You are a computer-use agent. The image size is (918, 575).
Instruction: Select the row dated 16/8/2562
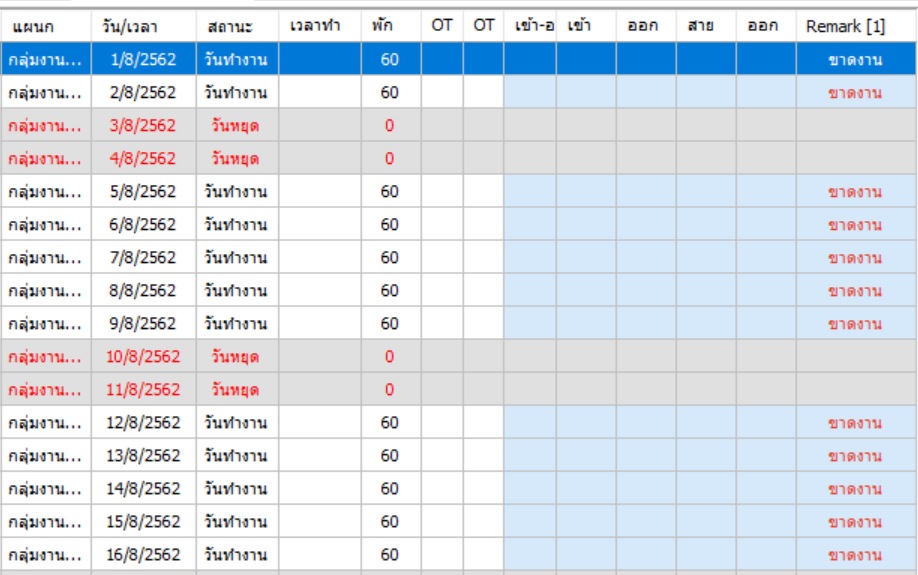458,555
